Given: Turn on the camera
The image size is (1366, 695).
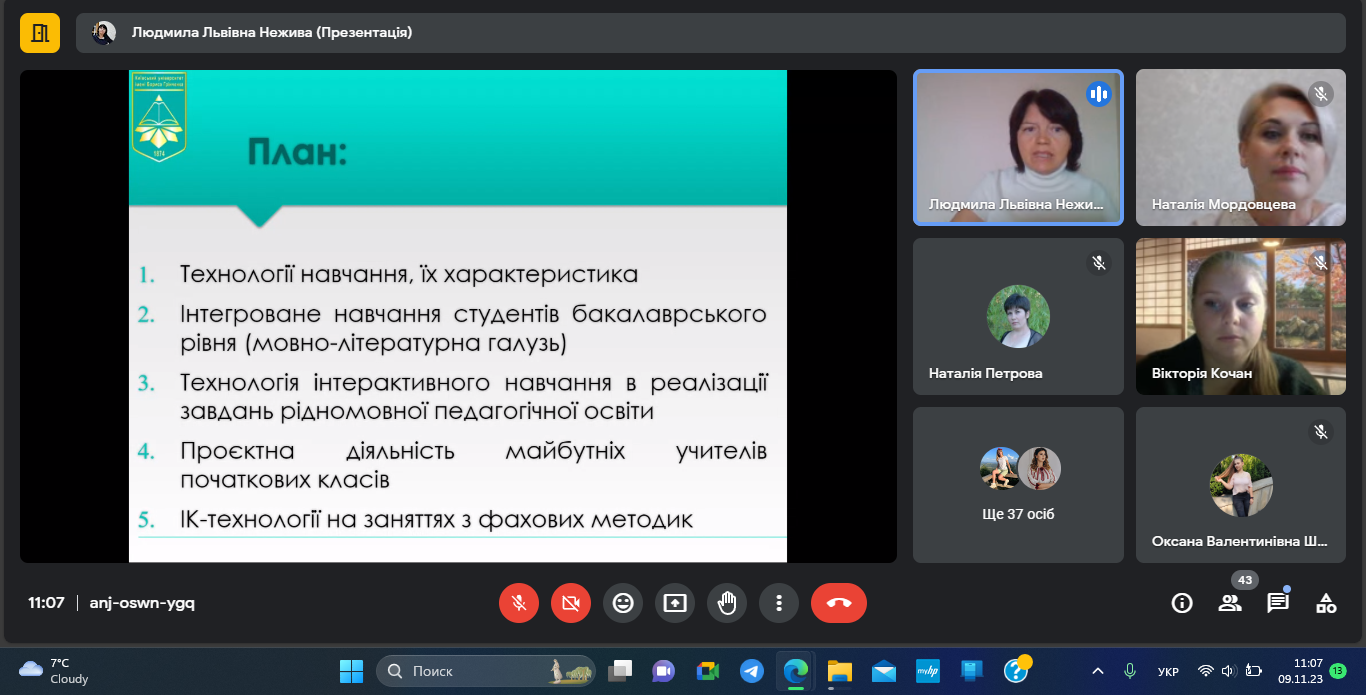Looking at the screenshot, I should coord(571,603).
